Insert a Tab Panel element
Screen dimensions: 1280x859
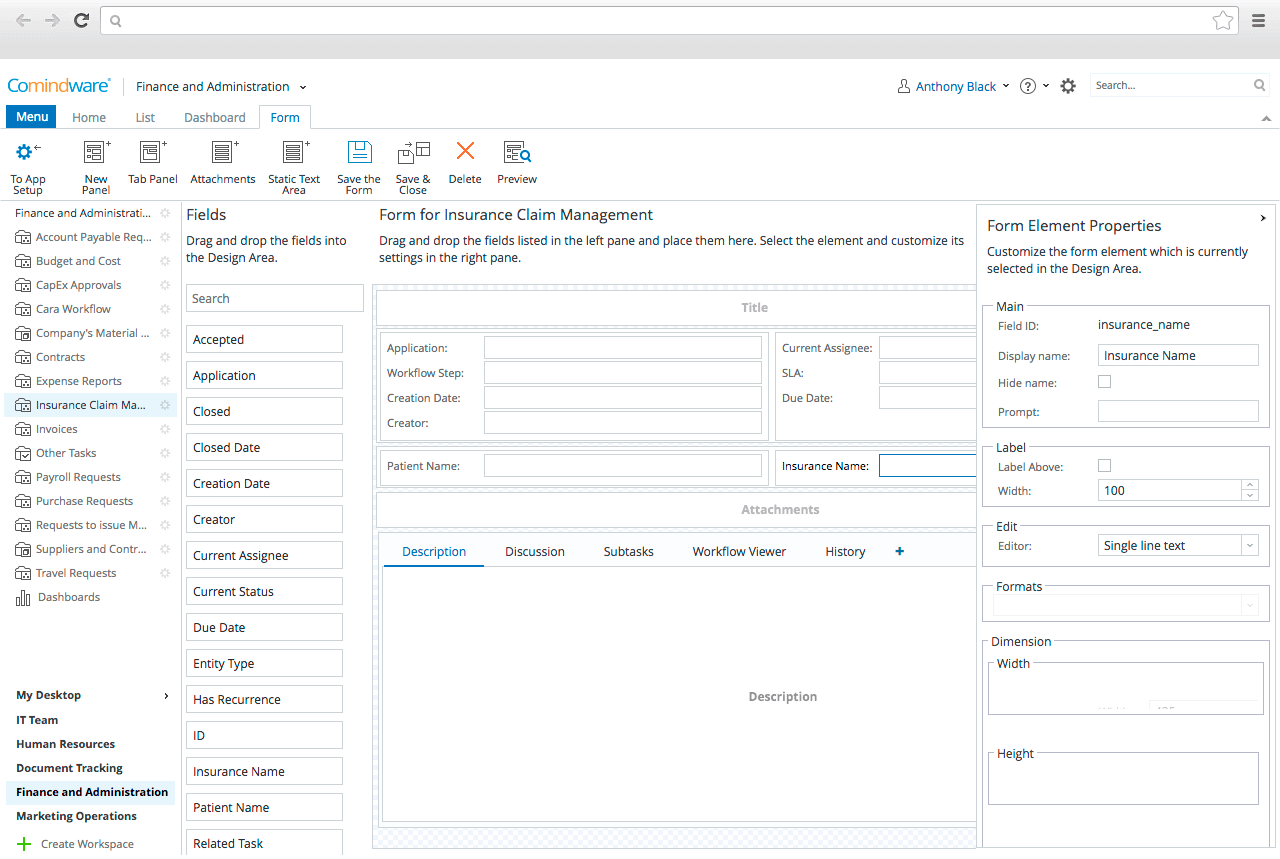(x=152, y=160)
